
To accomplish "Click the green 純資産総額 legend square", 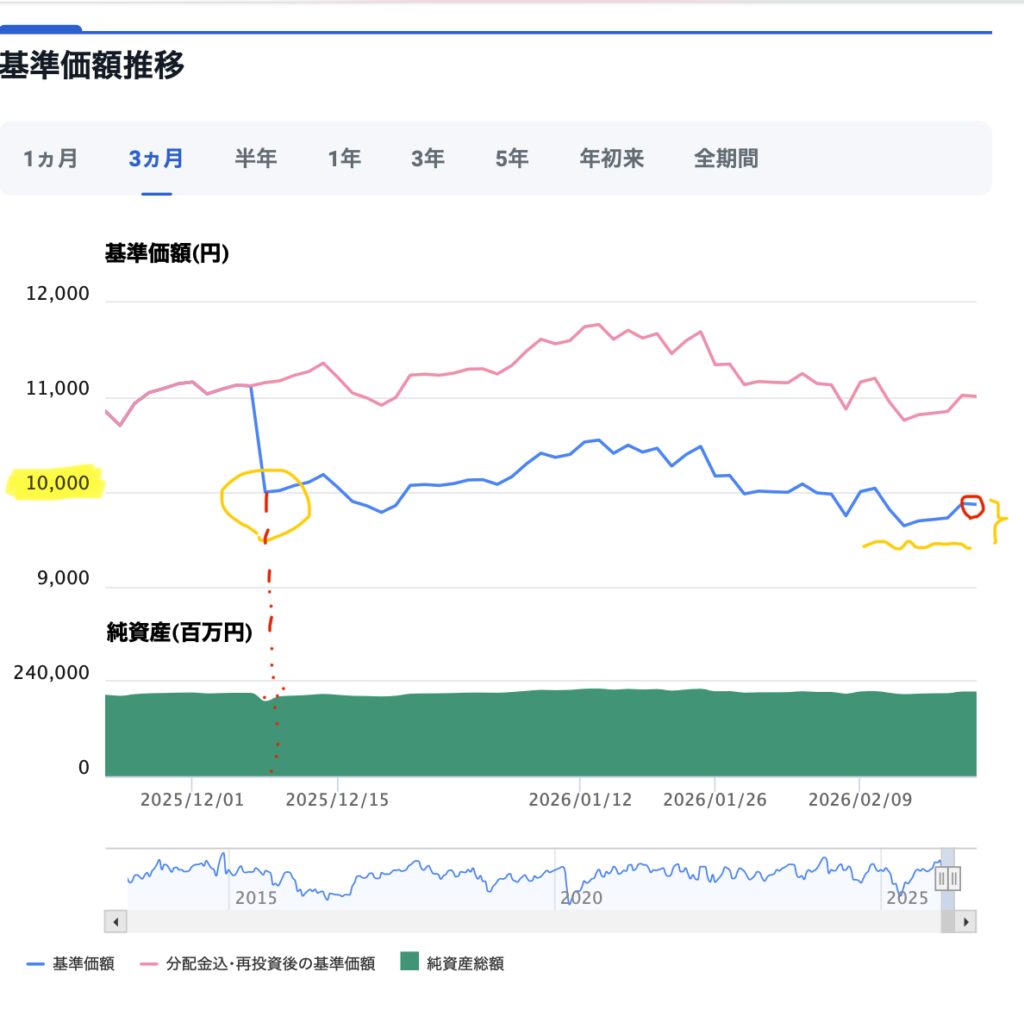I will (409, 963).
